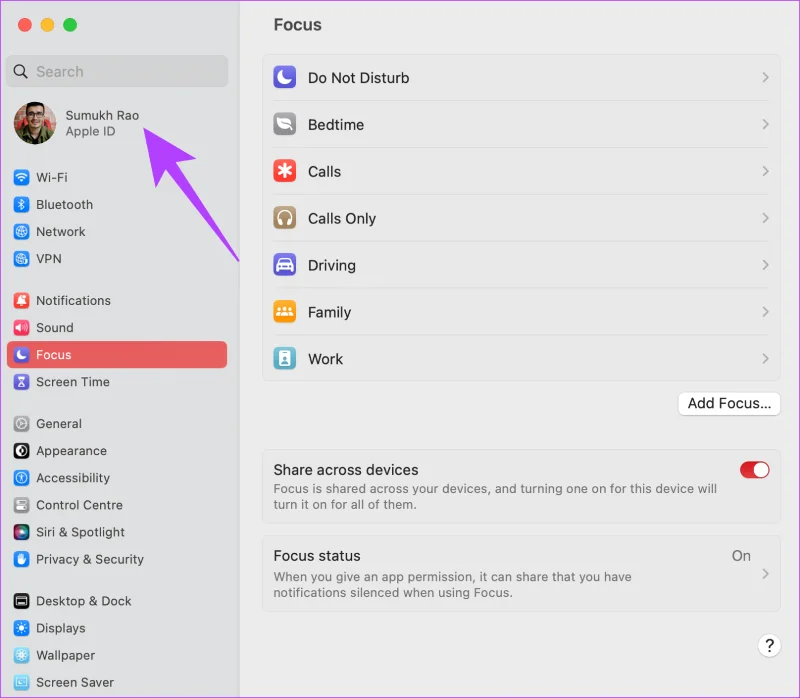
Task: Click the search magnifier icon
Action: (x=20, y=71)
